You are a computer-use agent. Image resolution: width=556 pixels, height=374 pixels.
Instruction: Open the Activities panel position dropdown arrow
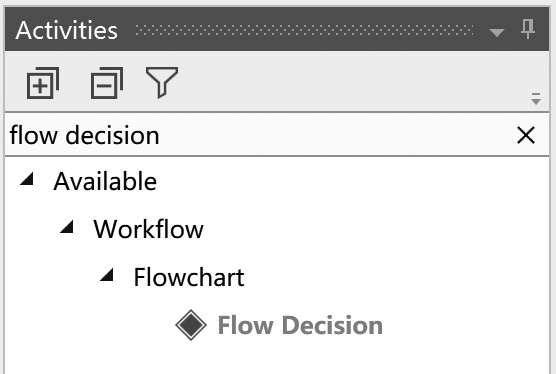coord(497,33)
